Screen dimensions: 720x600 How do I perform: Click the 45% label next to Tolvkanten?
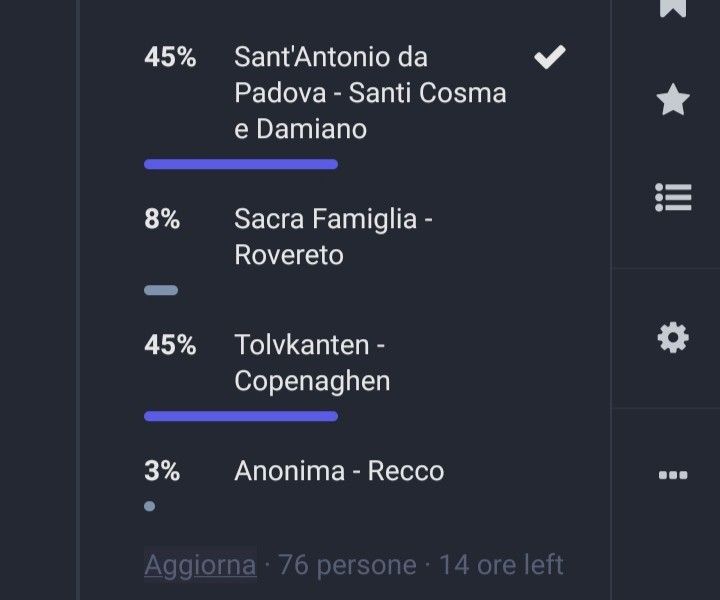pyautogui.click(x=170, y=345)
